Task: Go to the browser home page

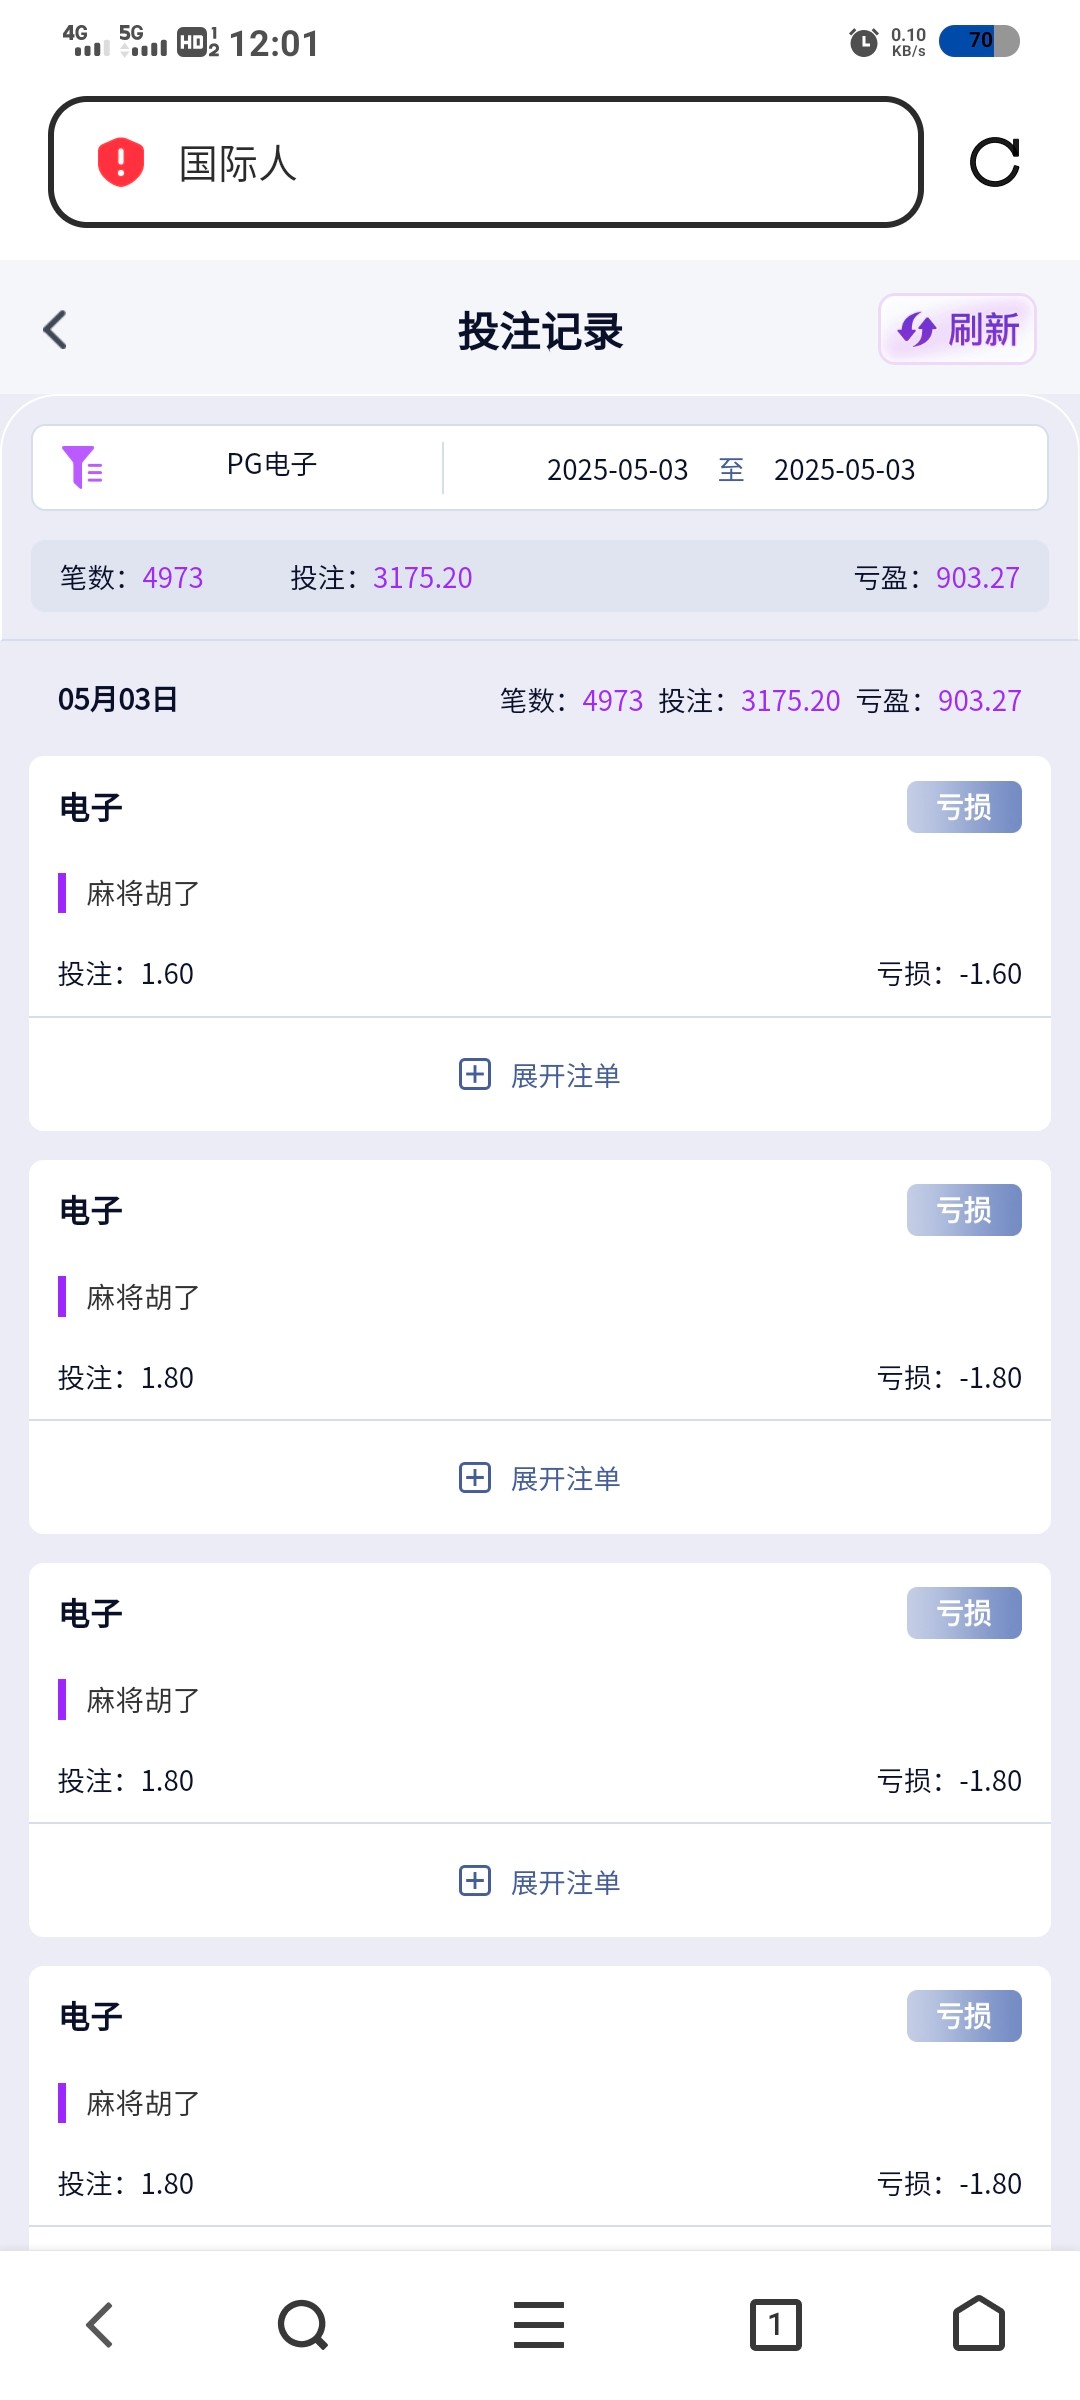Action: coord(978,2324)
